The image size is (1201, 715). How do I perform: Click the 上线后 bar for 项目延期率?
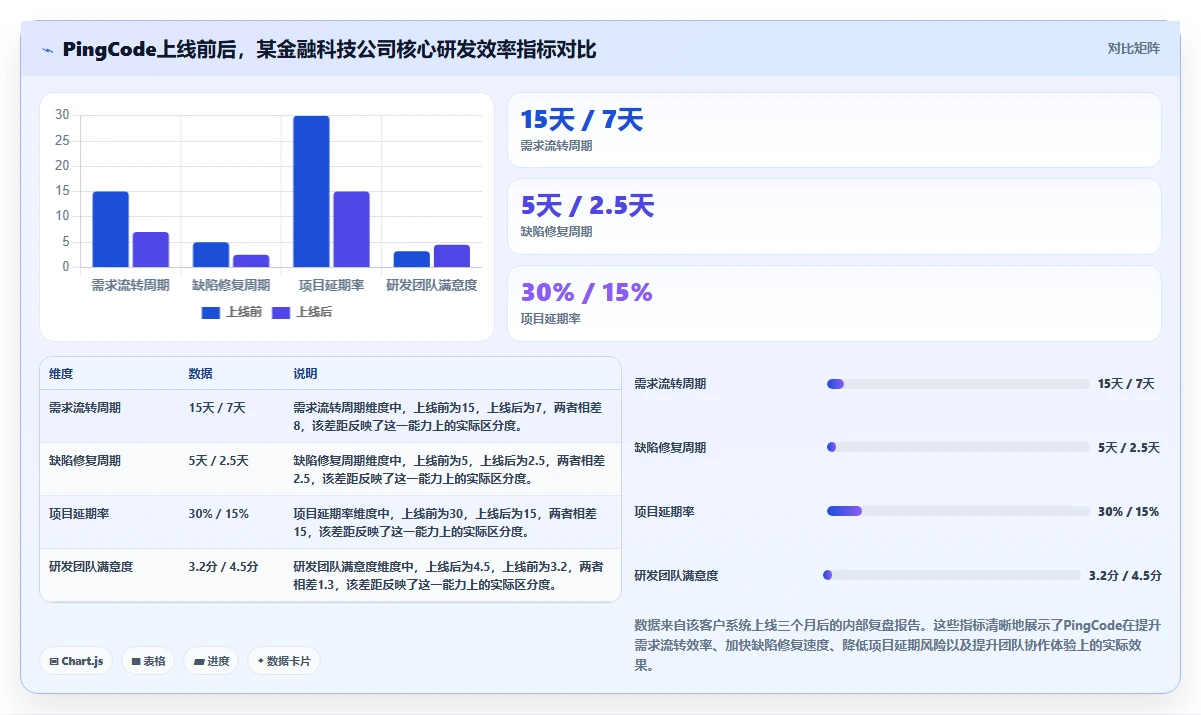[x=351, y=229]
